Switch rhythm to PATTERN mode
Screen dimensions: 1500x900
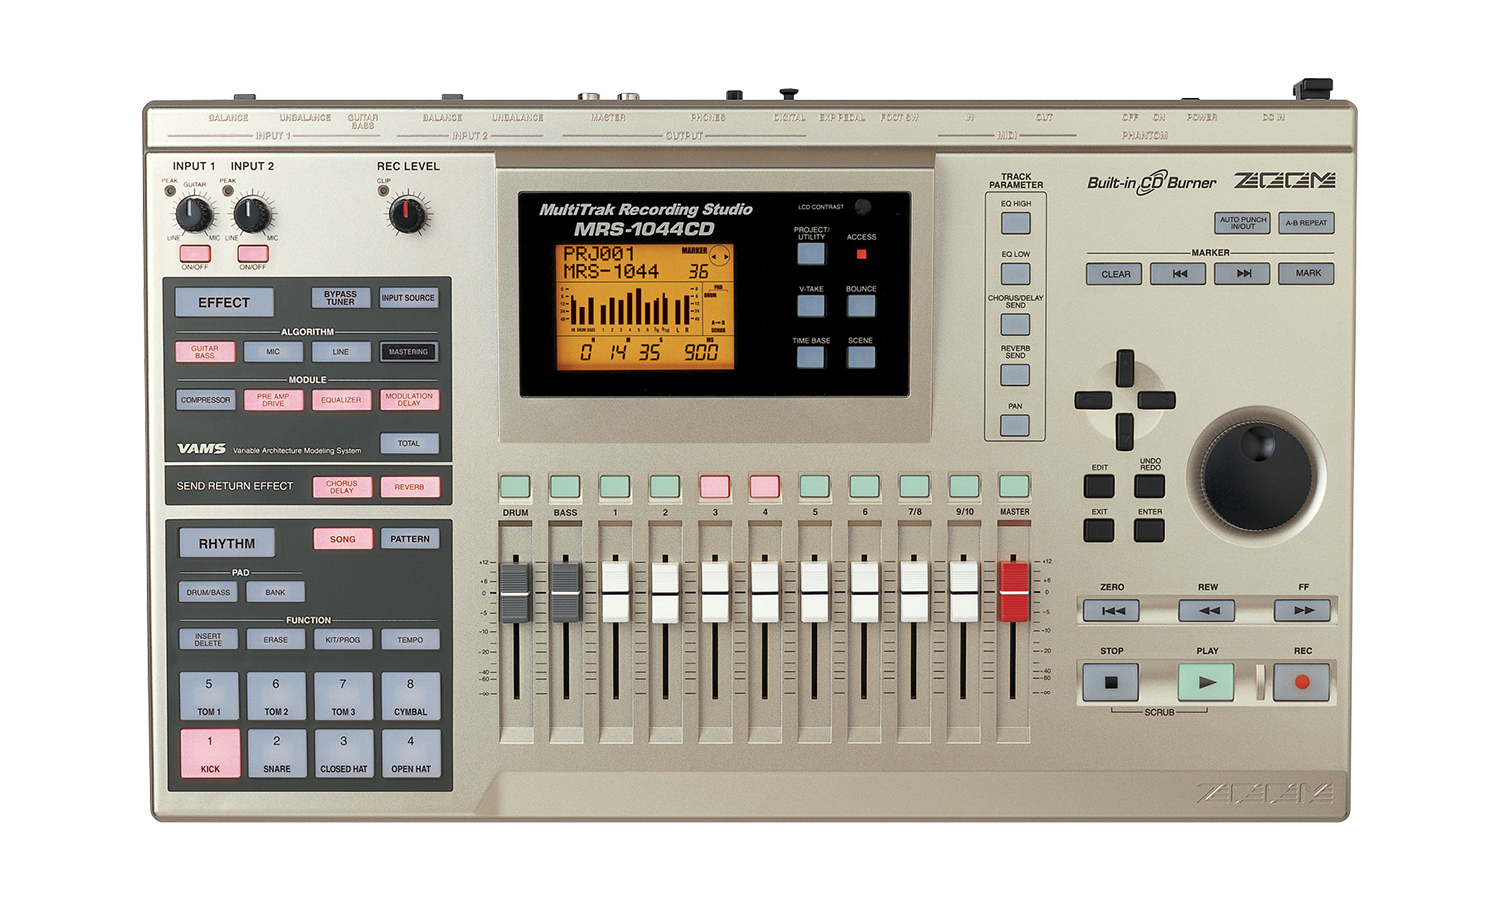click(410, 539)
